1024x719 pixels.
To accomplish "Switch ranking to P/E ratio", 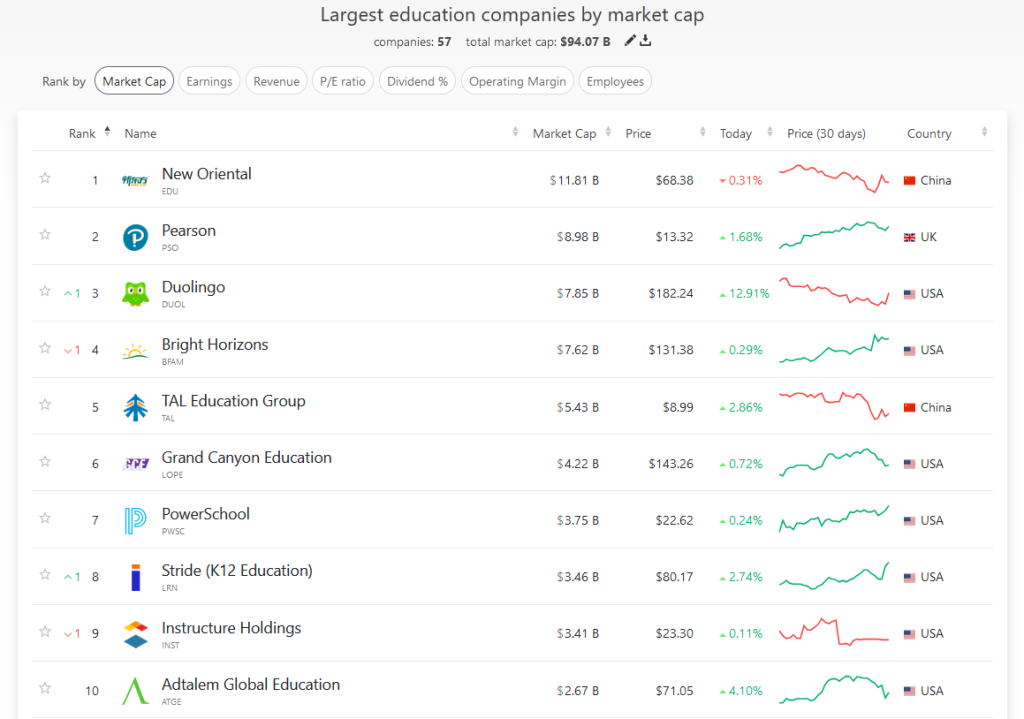I will click(x=343, y=81).
